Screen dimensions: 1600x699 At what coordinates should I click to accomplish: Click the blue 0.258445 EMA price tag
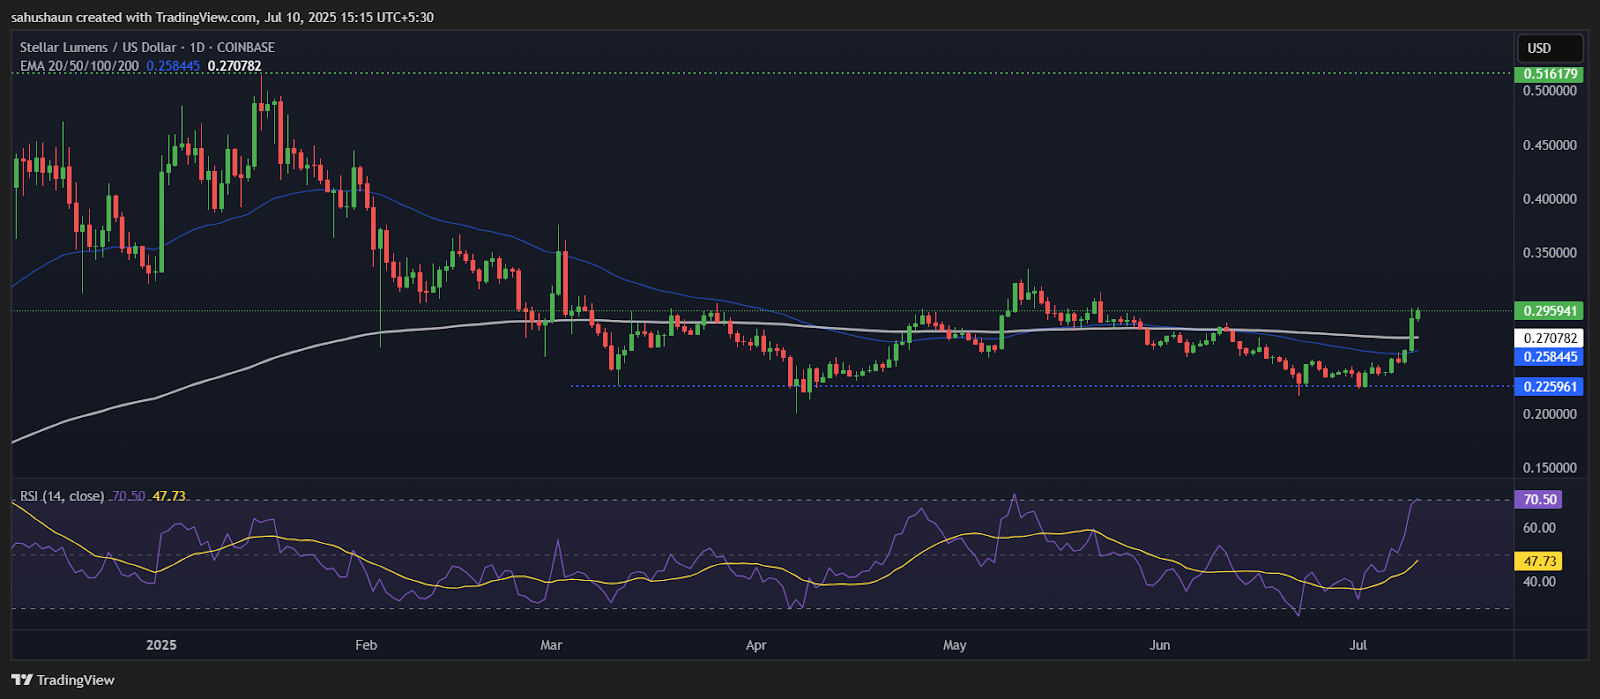click(1549, 357)
